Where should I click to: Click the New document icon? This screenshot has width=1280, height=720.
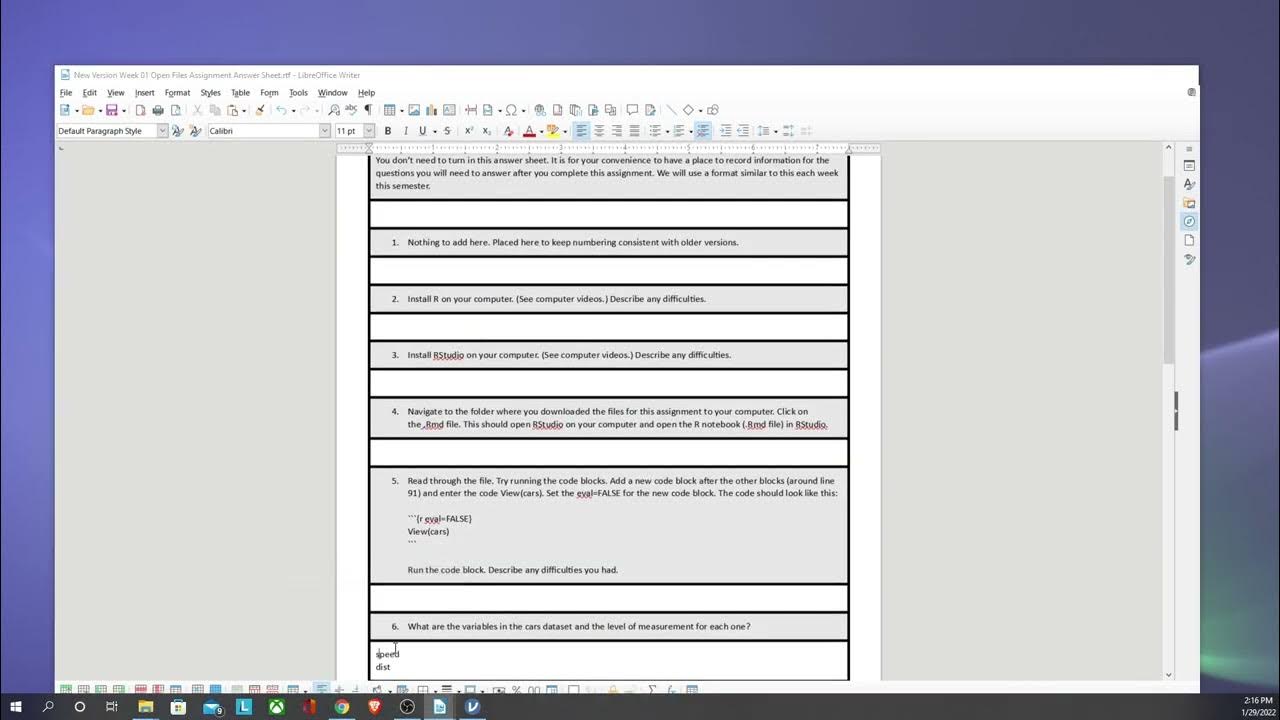point(65,110)
